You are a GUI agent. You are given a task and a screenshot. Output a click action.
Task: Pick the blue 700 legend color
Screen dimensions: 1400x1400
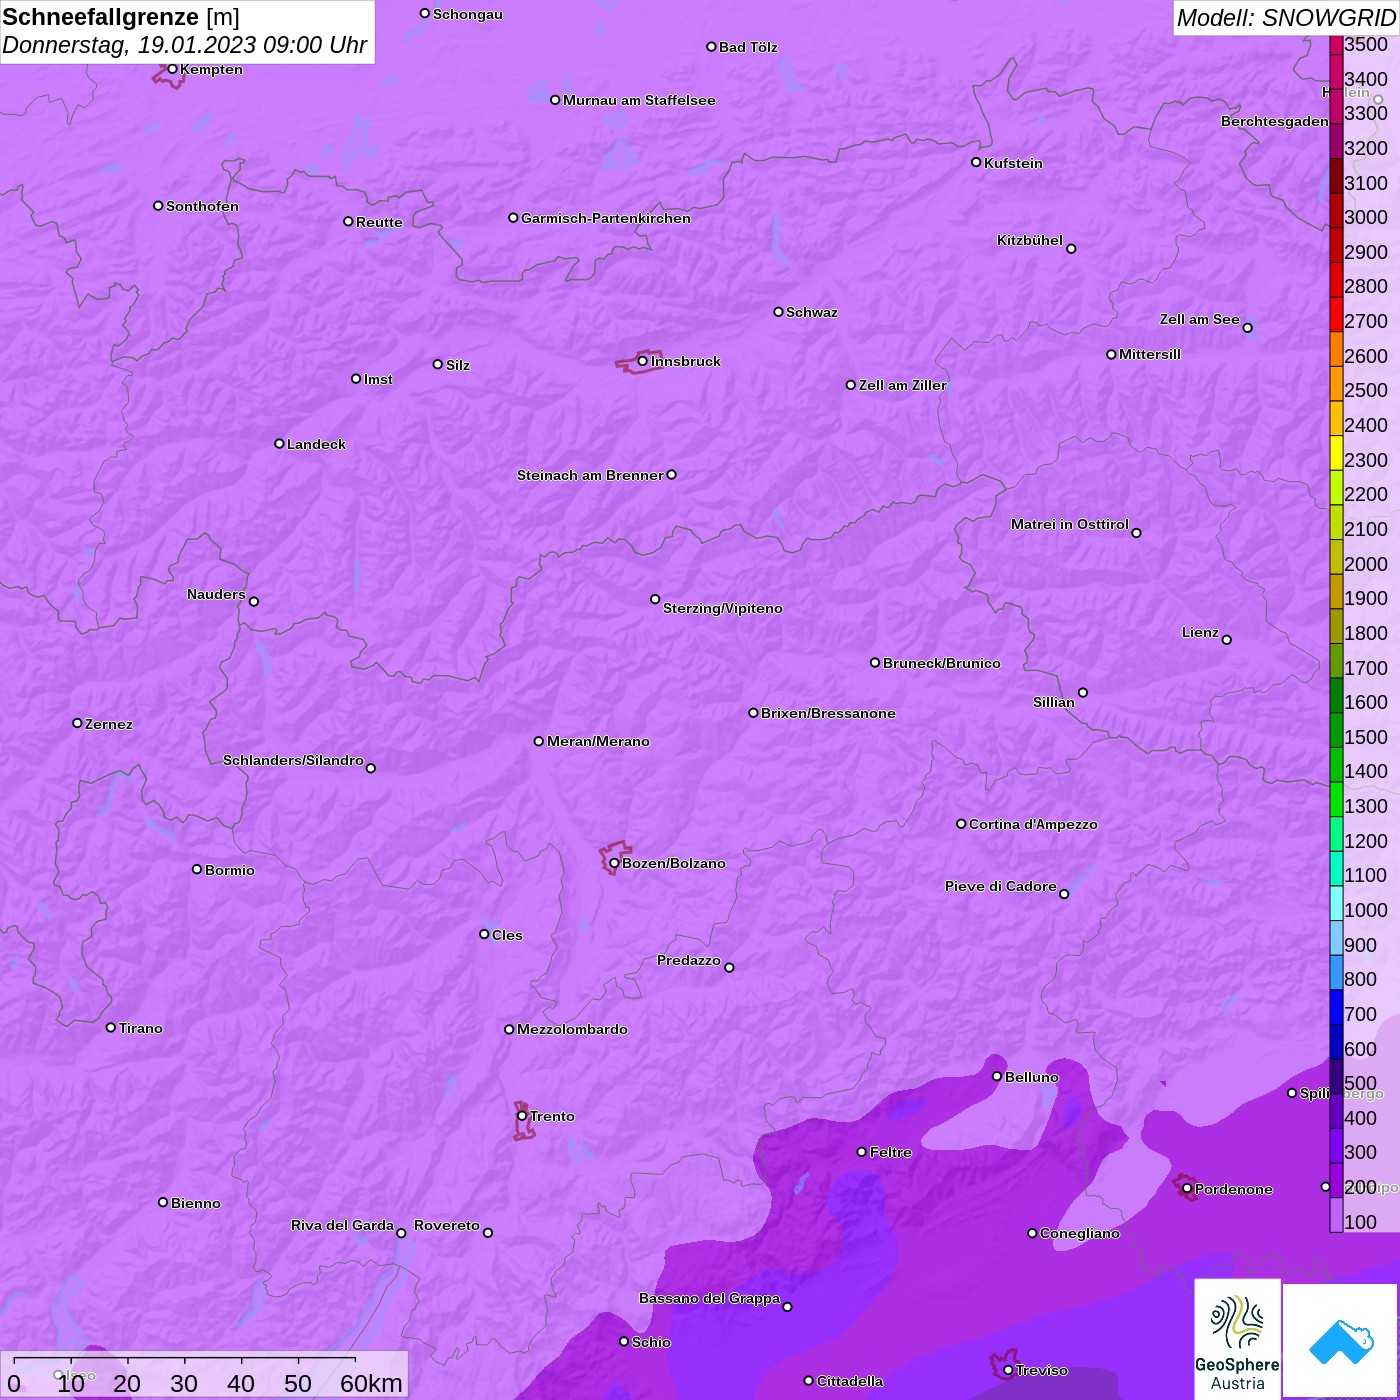tap(1336, 1007)
